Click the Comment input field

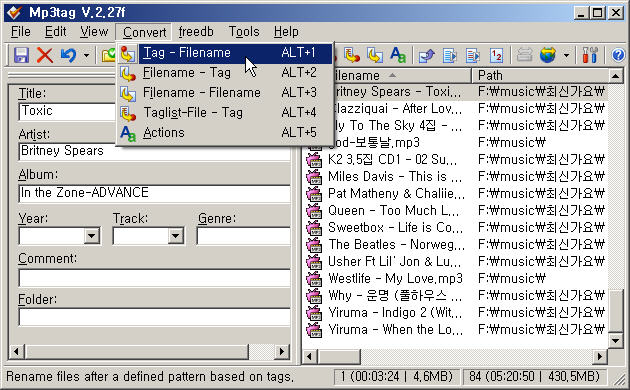point(154,278)
